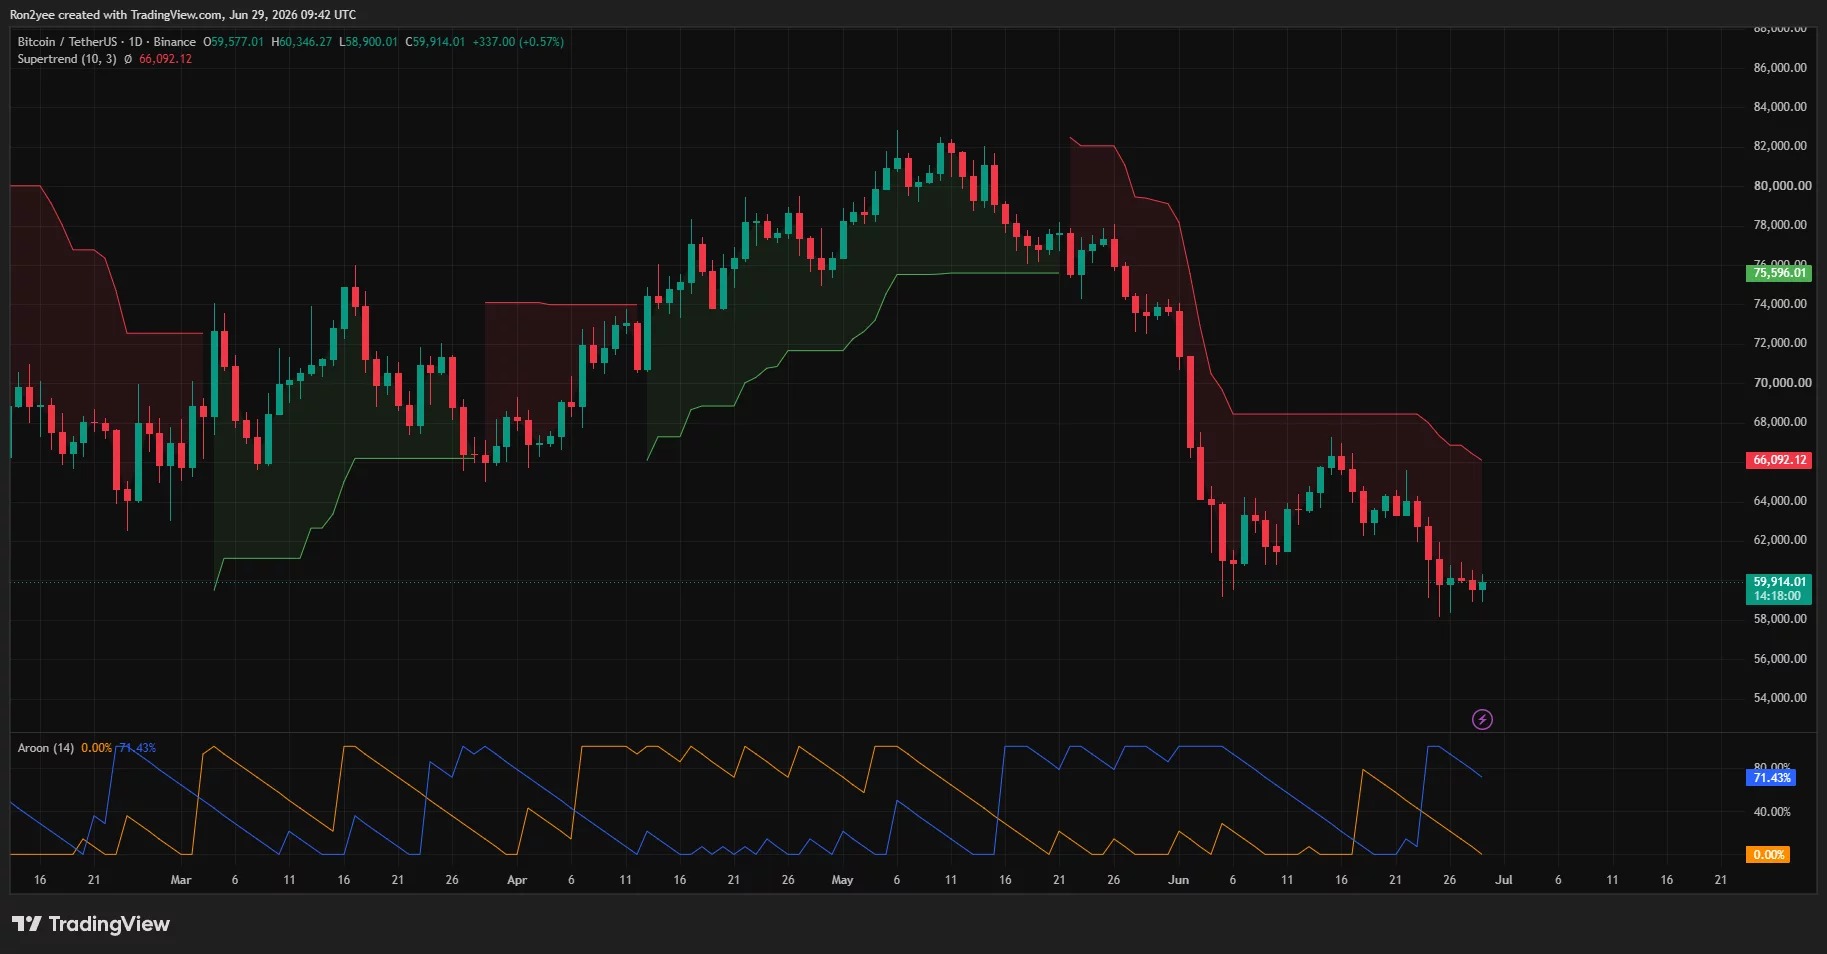Click the open value O59,577.01
1827x954 pixels.
coord(234,42)
